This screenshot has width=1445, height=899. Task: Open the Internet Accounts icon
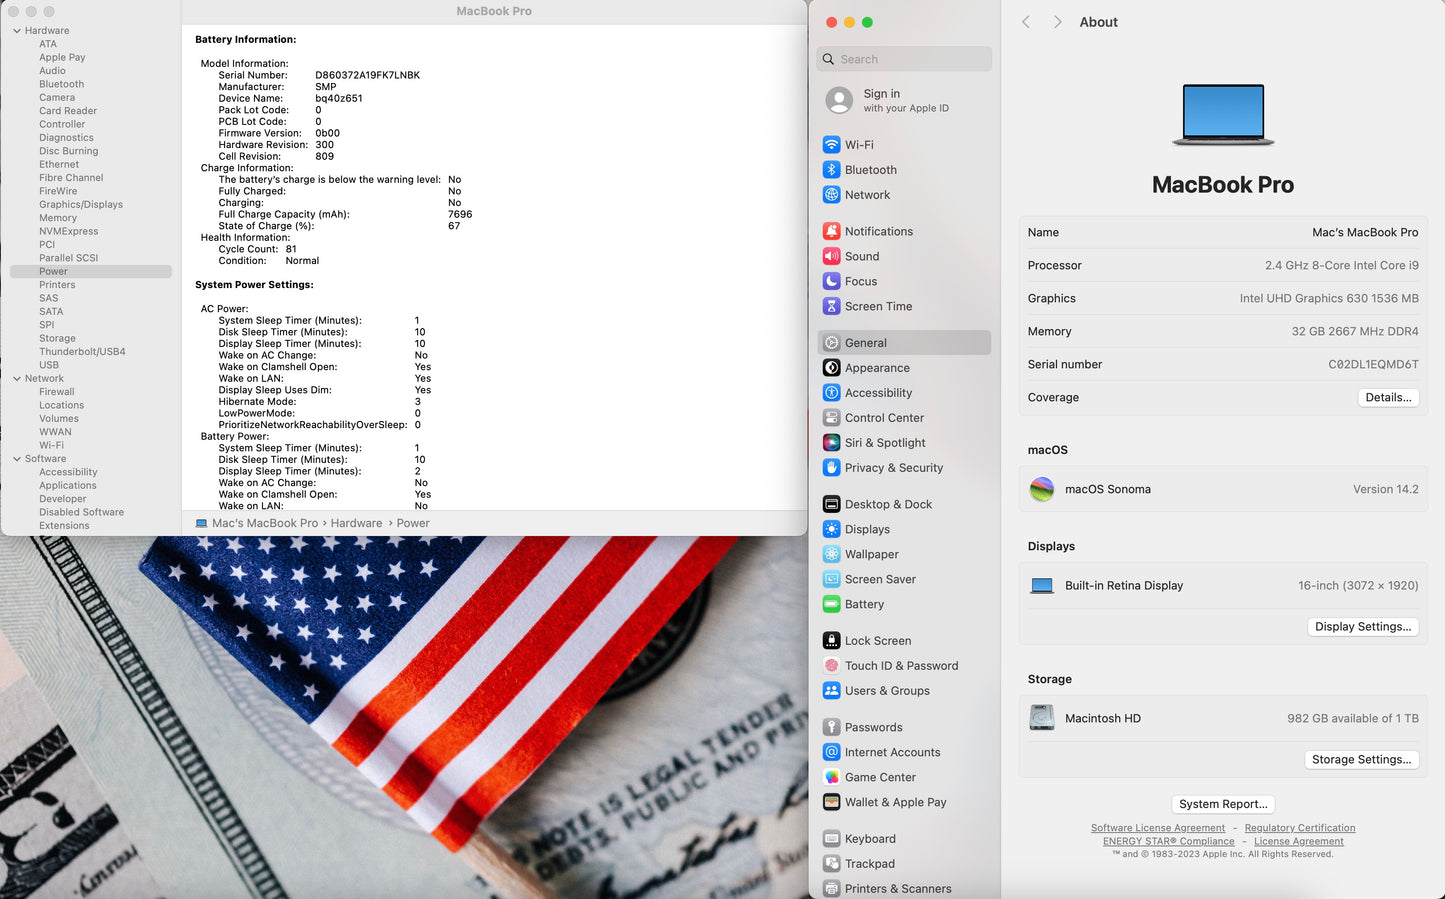(x=831, y=752)
